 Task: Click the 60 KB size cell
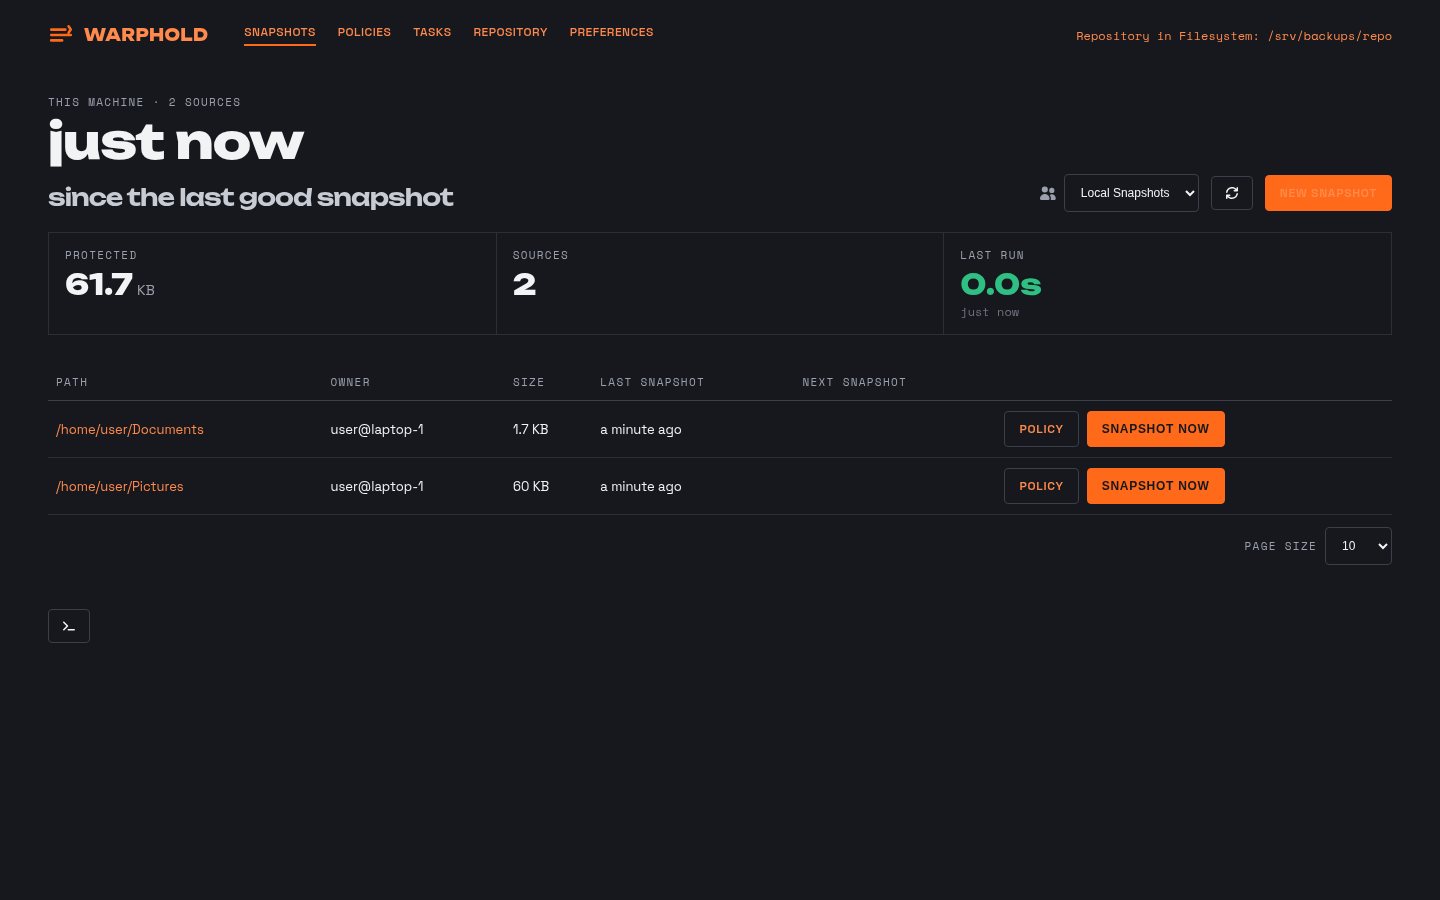point(531,486)
